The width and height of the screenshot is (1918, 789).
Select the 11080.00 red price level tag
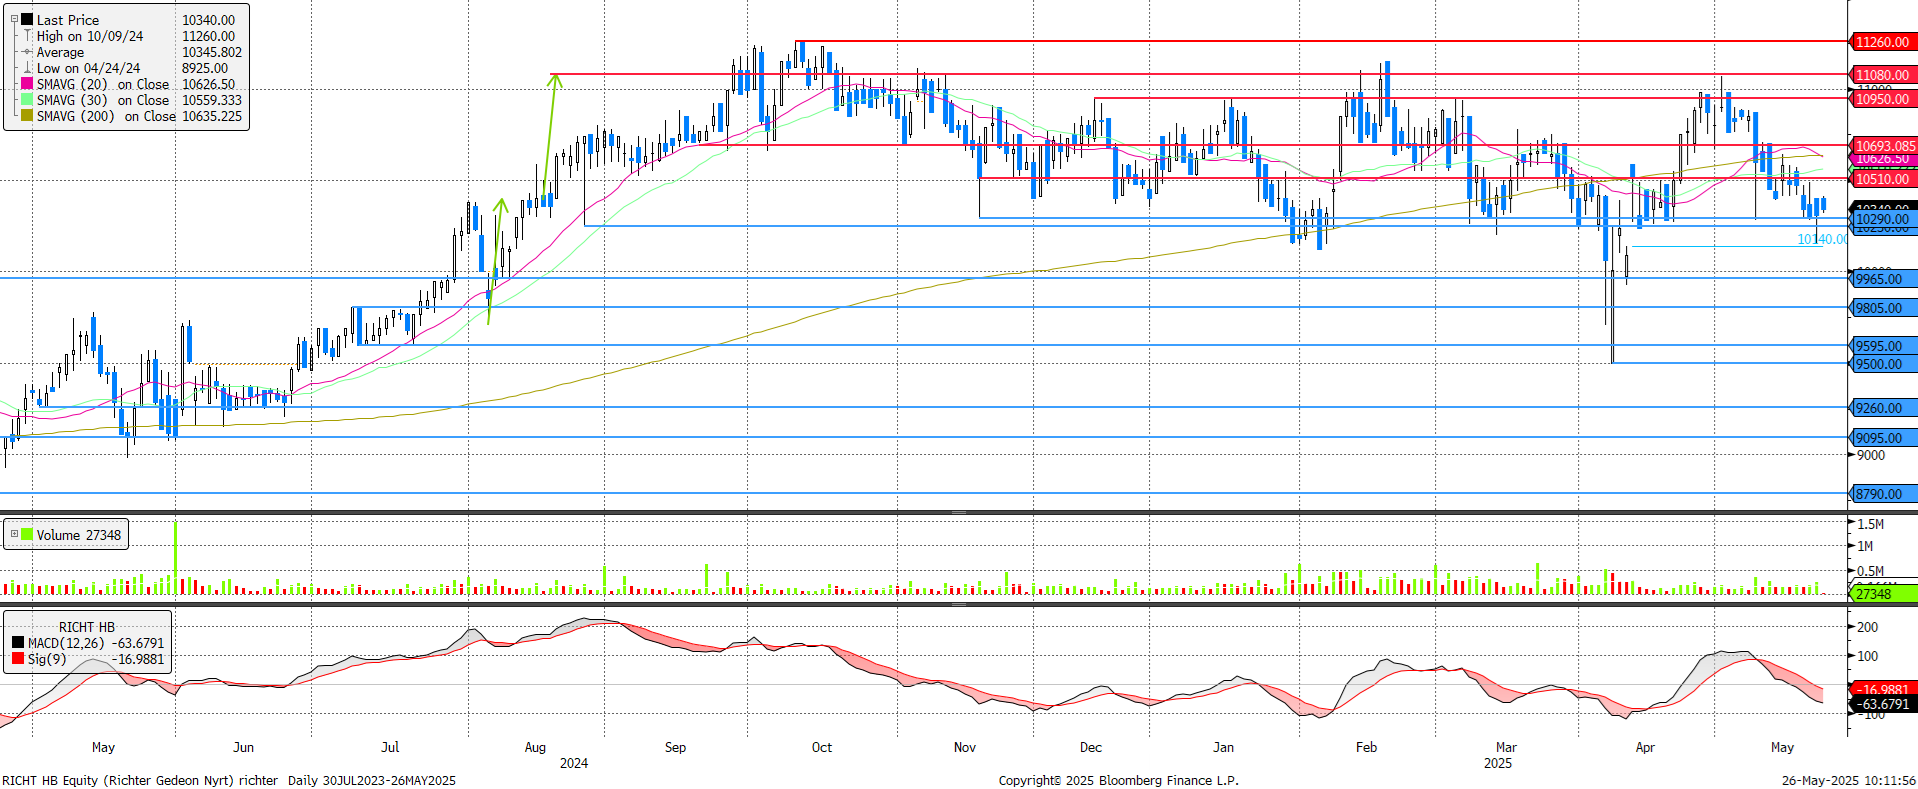click(1884, 75)
